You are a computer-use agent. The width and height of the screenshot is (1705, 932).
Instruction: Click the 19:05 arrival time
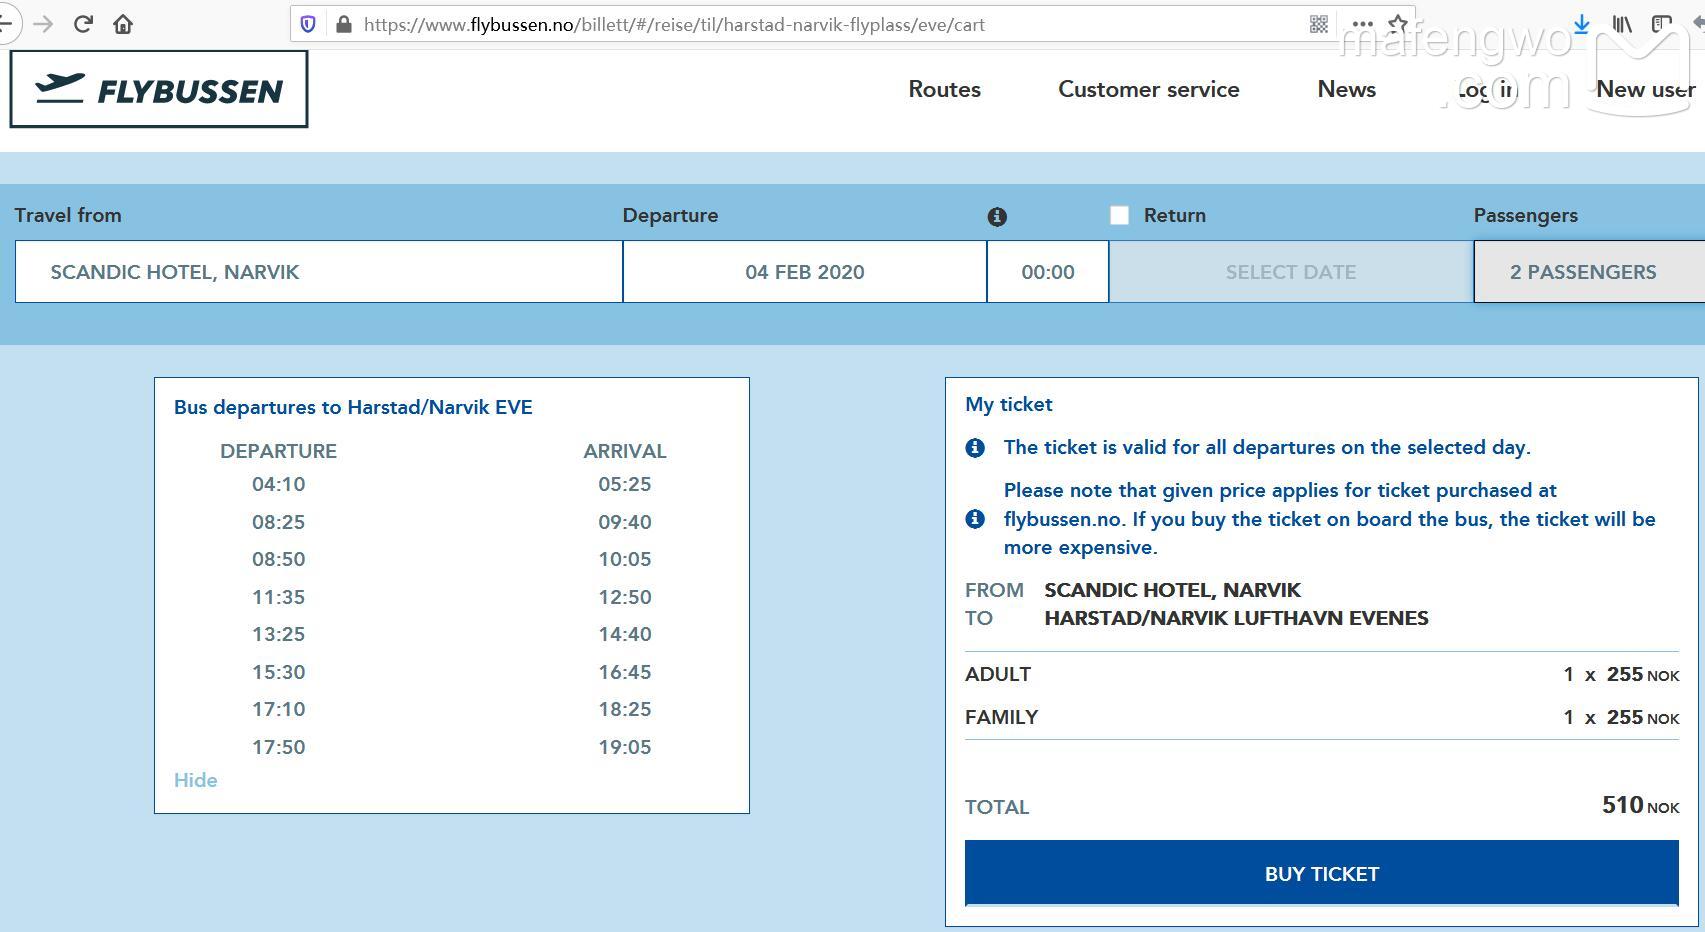click(x=625, y=747)
